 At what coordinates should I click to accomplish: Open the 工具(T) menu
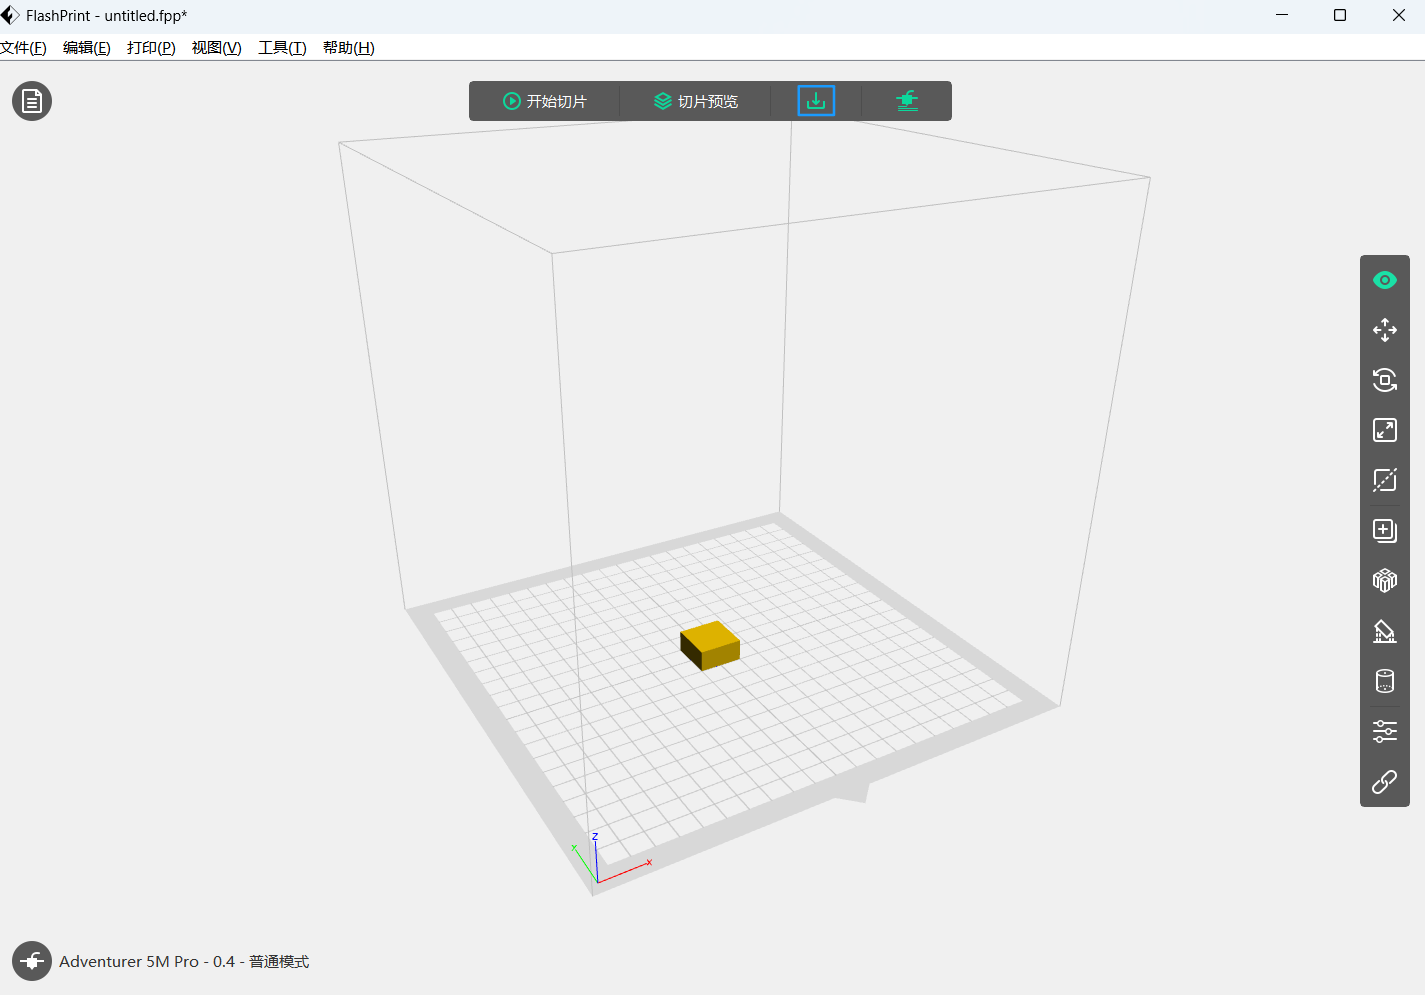coord(282,48)
